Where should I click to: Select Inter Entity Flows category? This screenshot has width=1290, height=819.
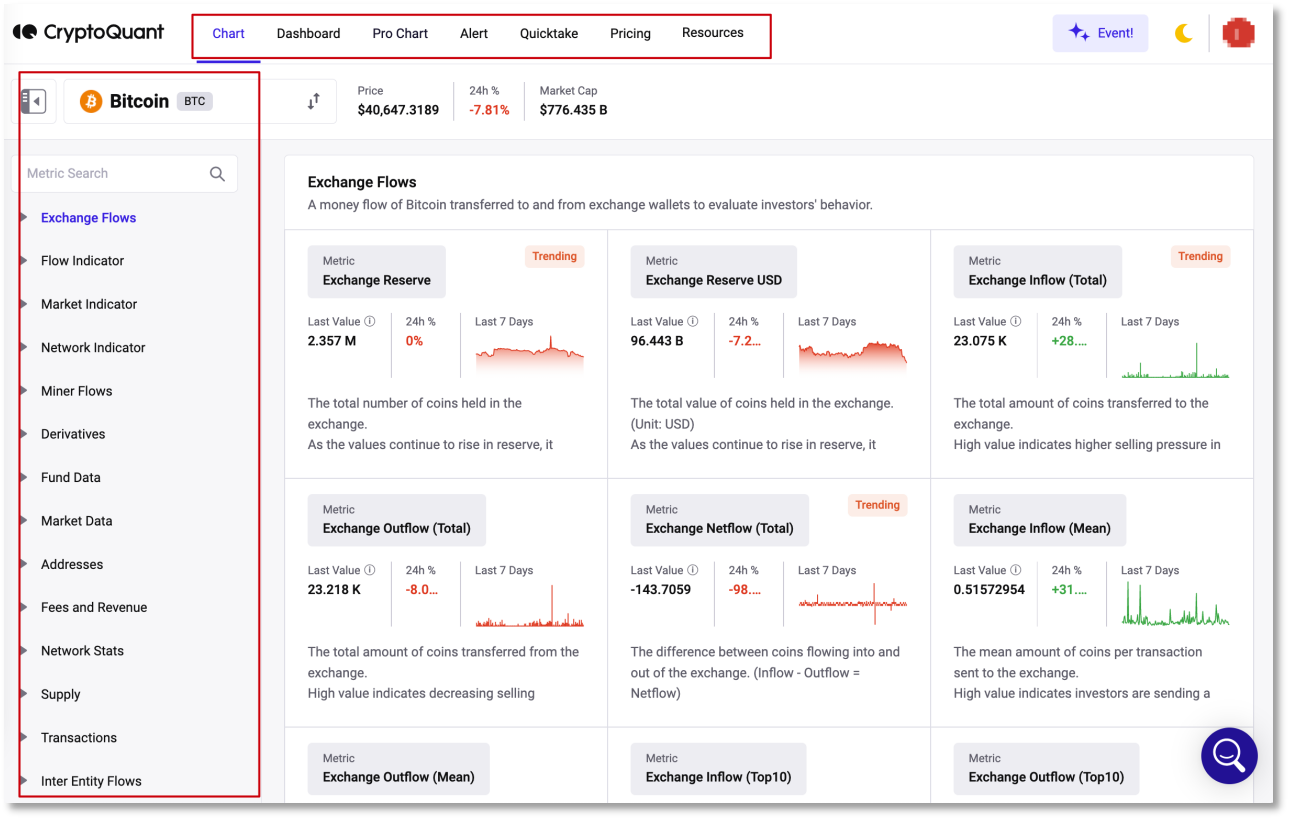click(91, 781)
